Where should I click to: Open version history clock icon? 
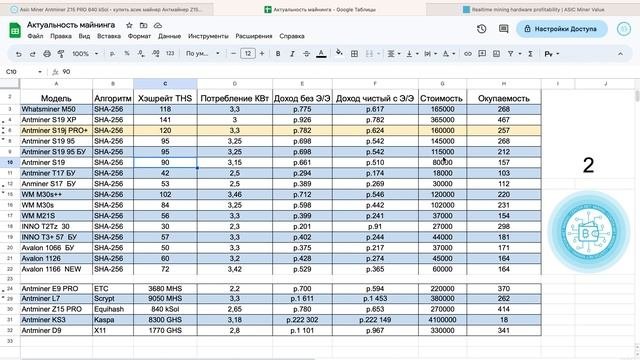(x=482, y=29)
